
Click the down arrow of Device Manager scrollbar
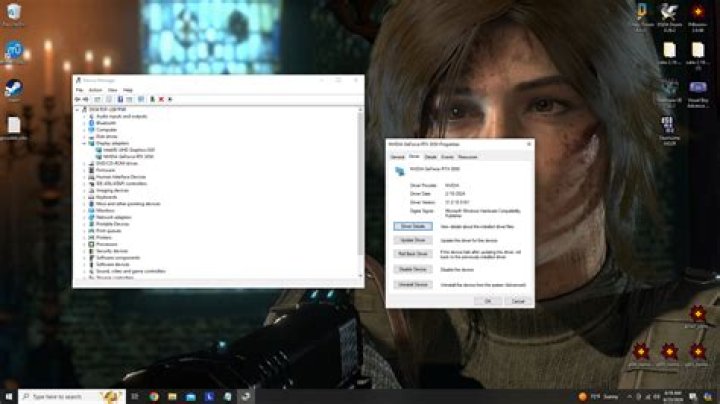[360, 276]
